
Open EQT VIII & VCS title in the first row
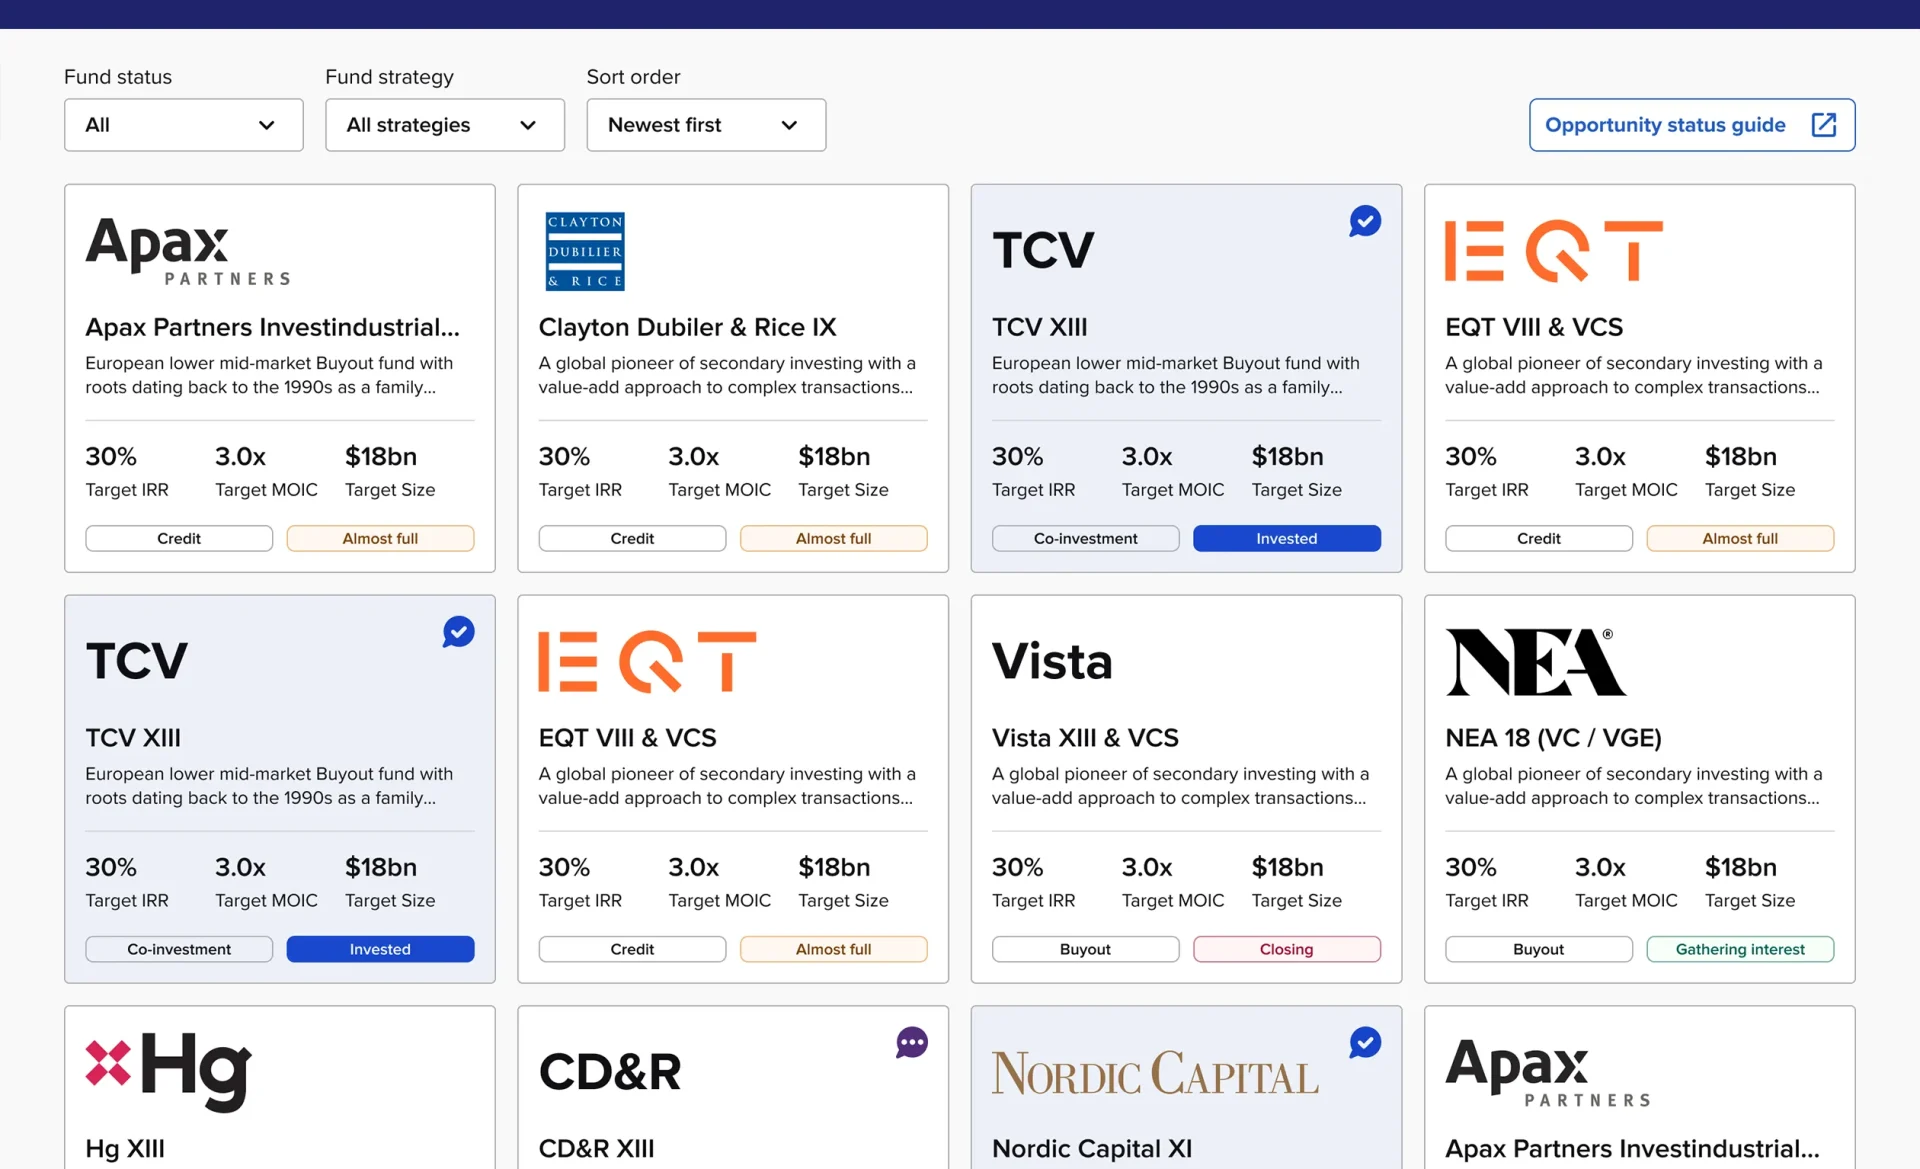click(1534, 327)
